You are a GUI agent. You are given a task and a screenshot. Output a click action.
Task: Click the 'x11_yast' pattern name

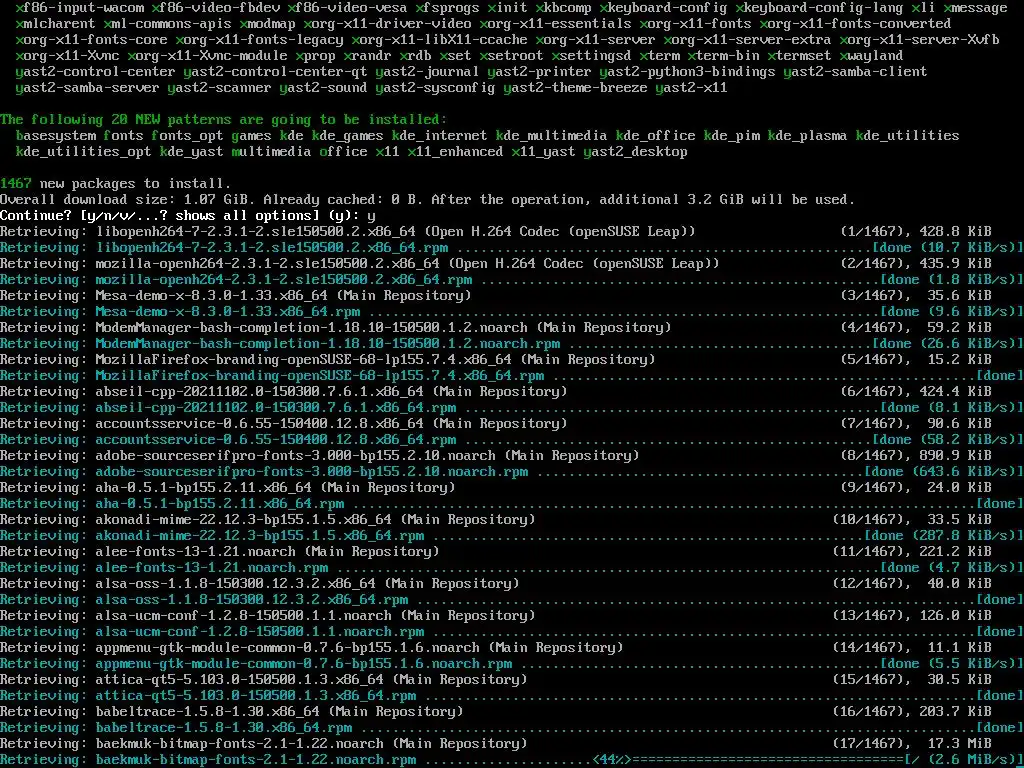(543, 152)
